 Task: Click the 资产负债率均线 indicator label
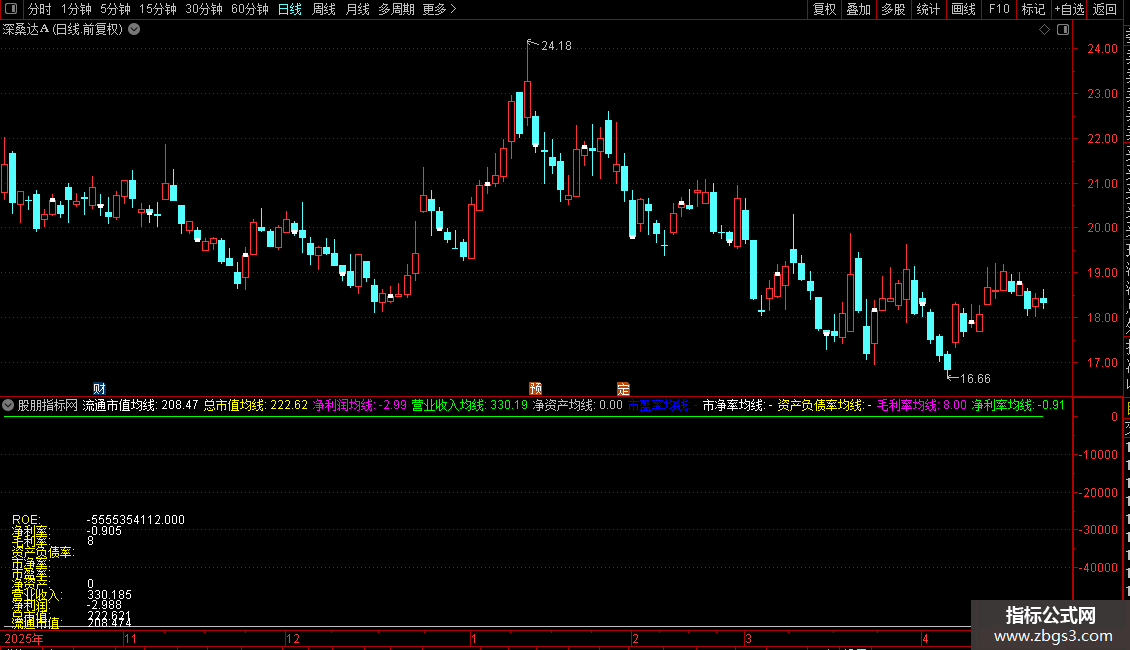(x=824, y=405)
